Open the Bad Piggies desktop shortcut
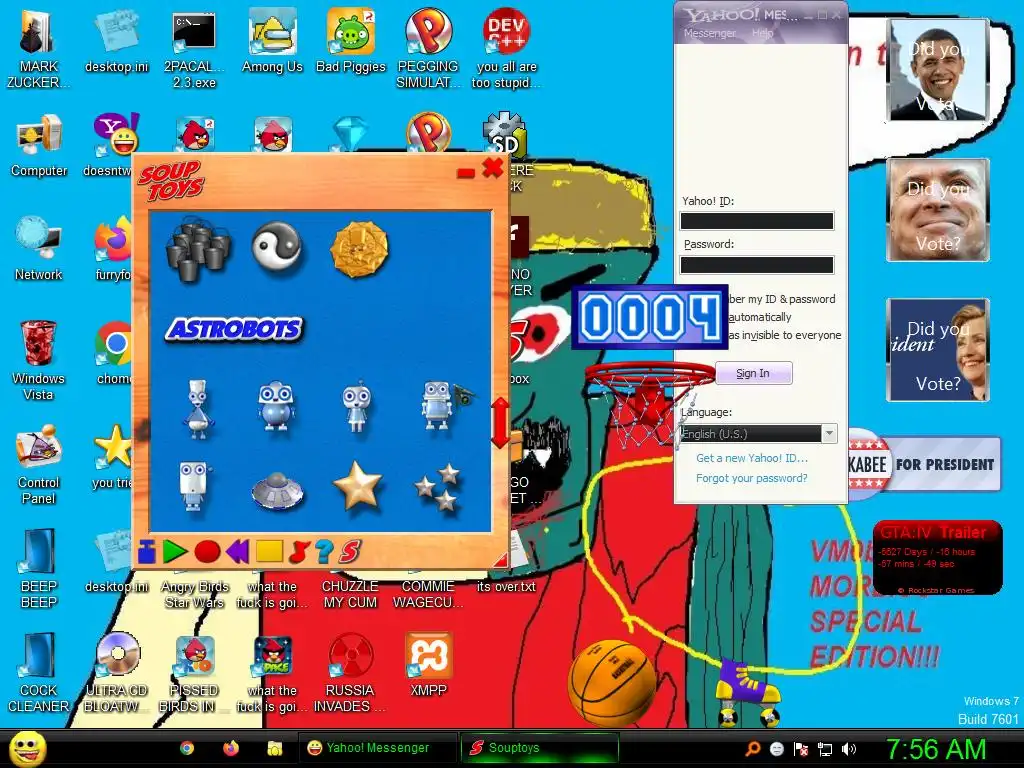 (x=351, y=42)
